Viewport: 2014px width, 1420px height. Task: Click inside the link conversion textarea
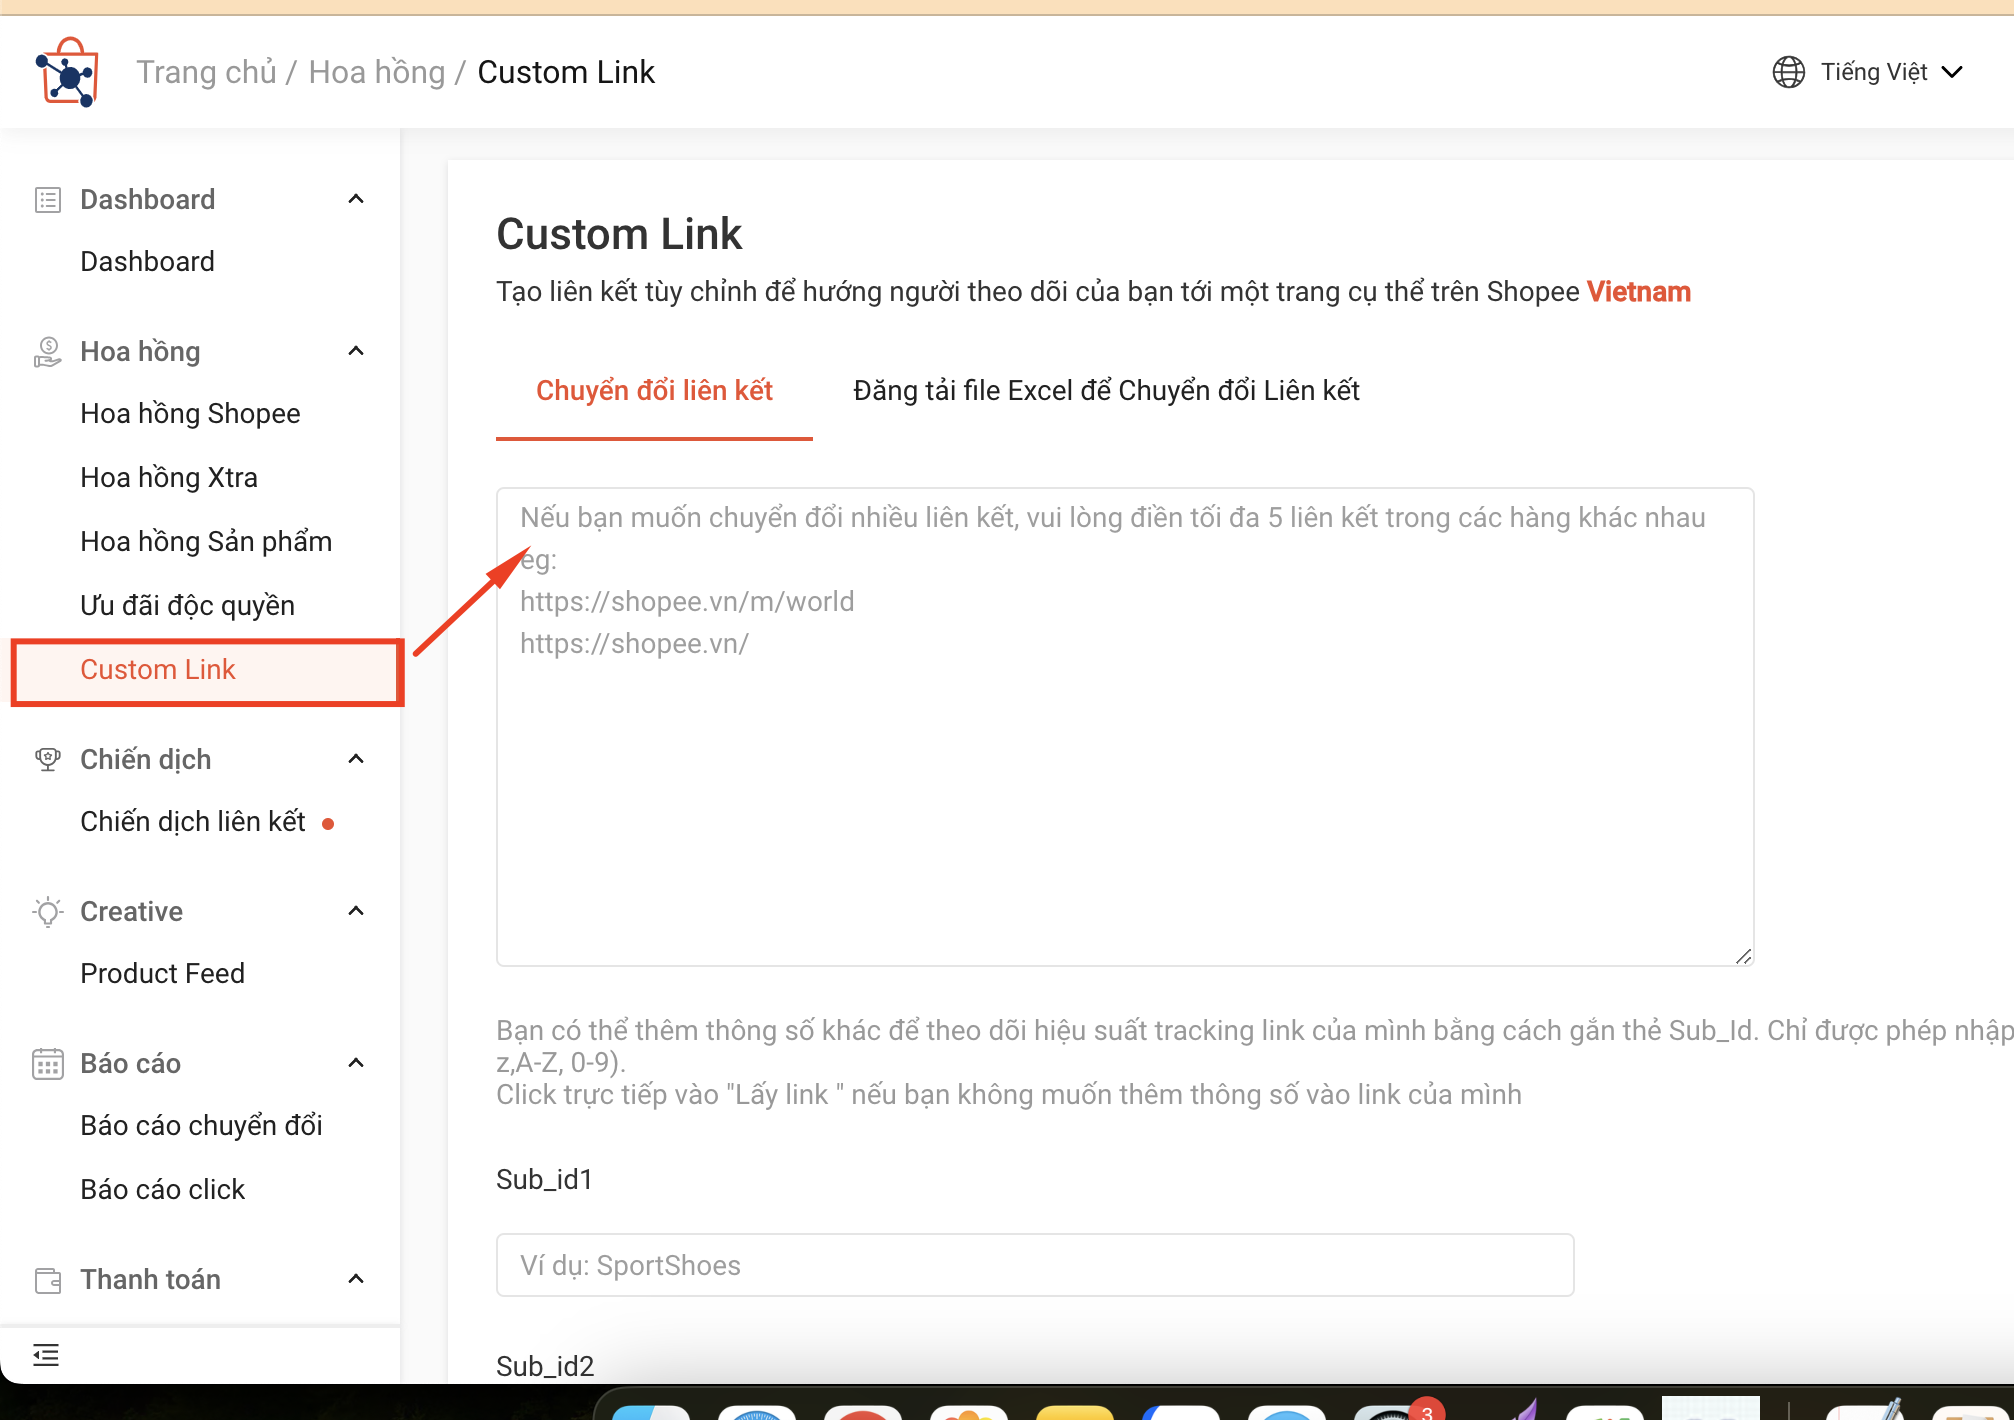click(x=1125, y=727)
